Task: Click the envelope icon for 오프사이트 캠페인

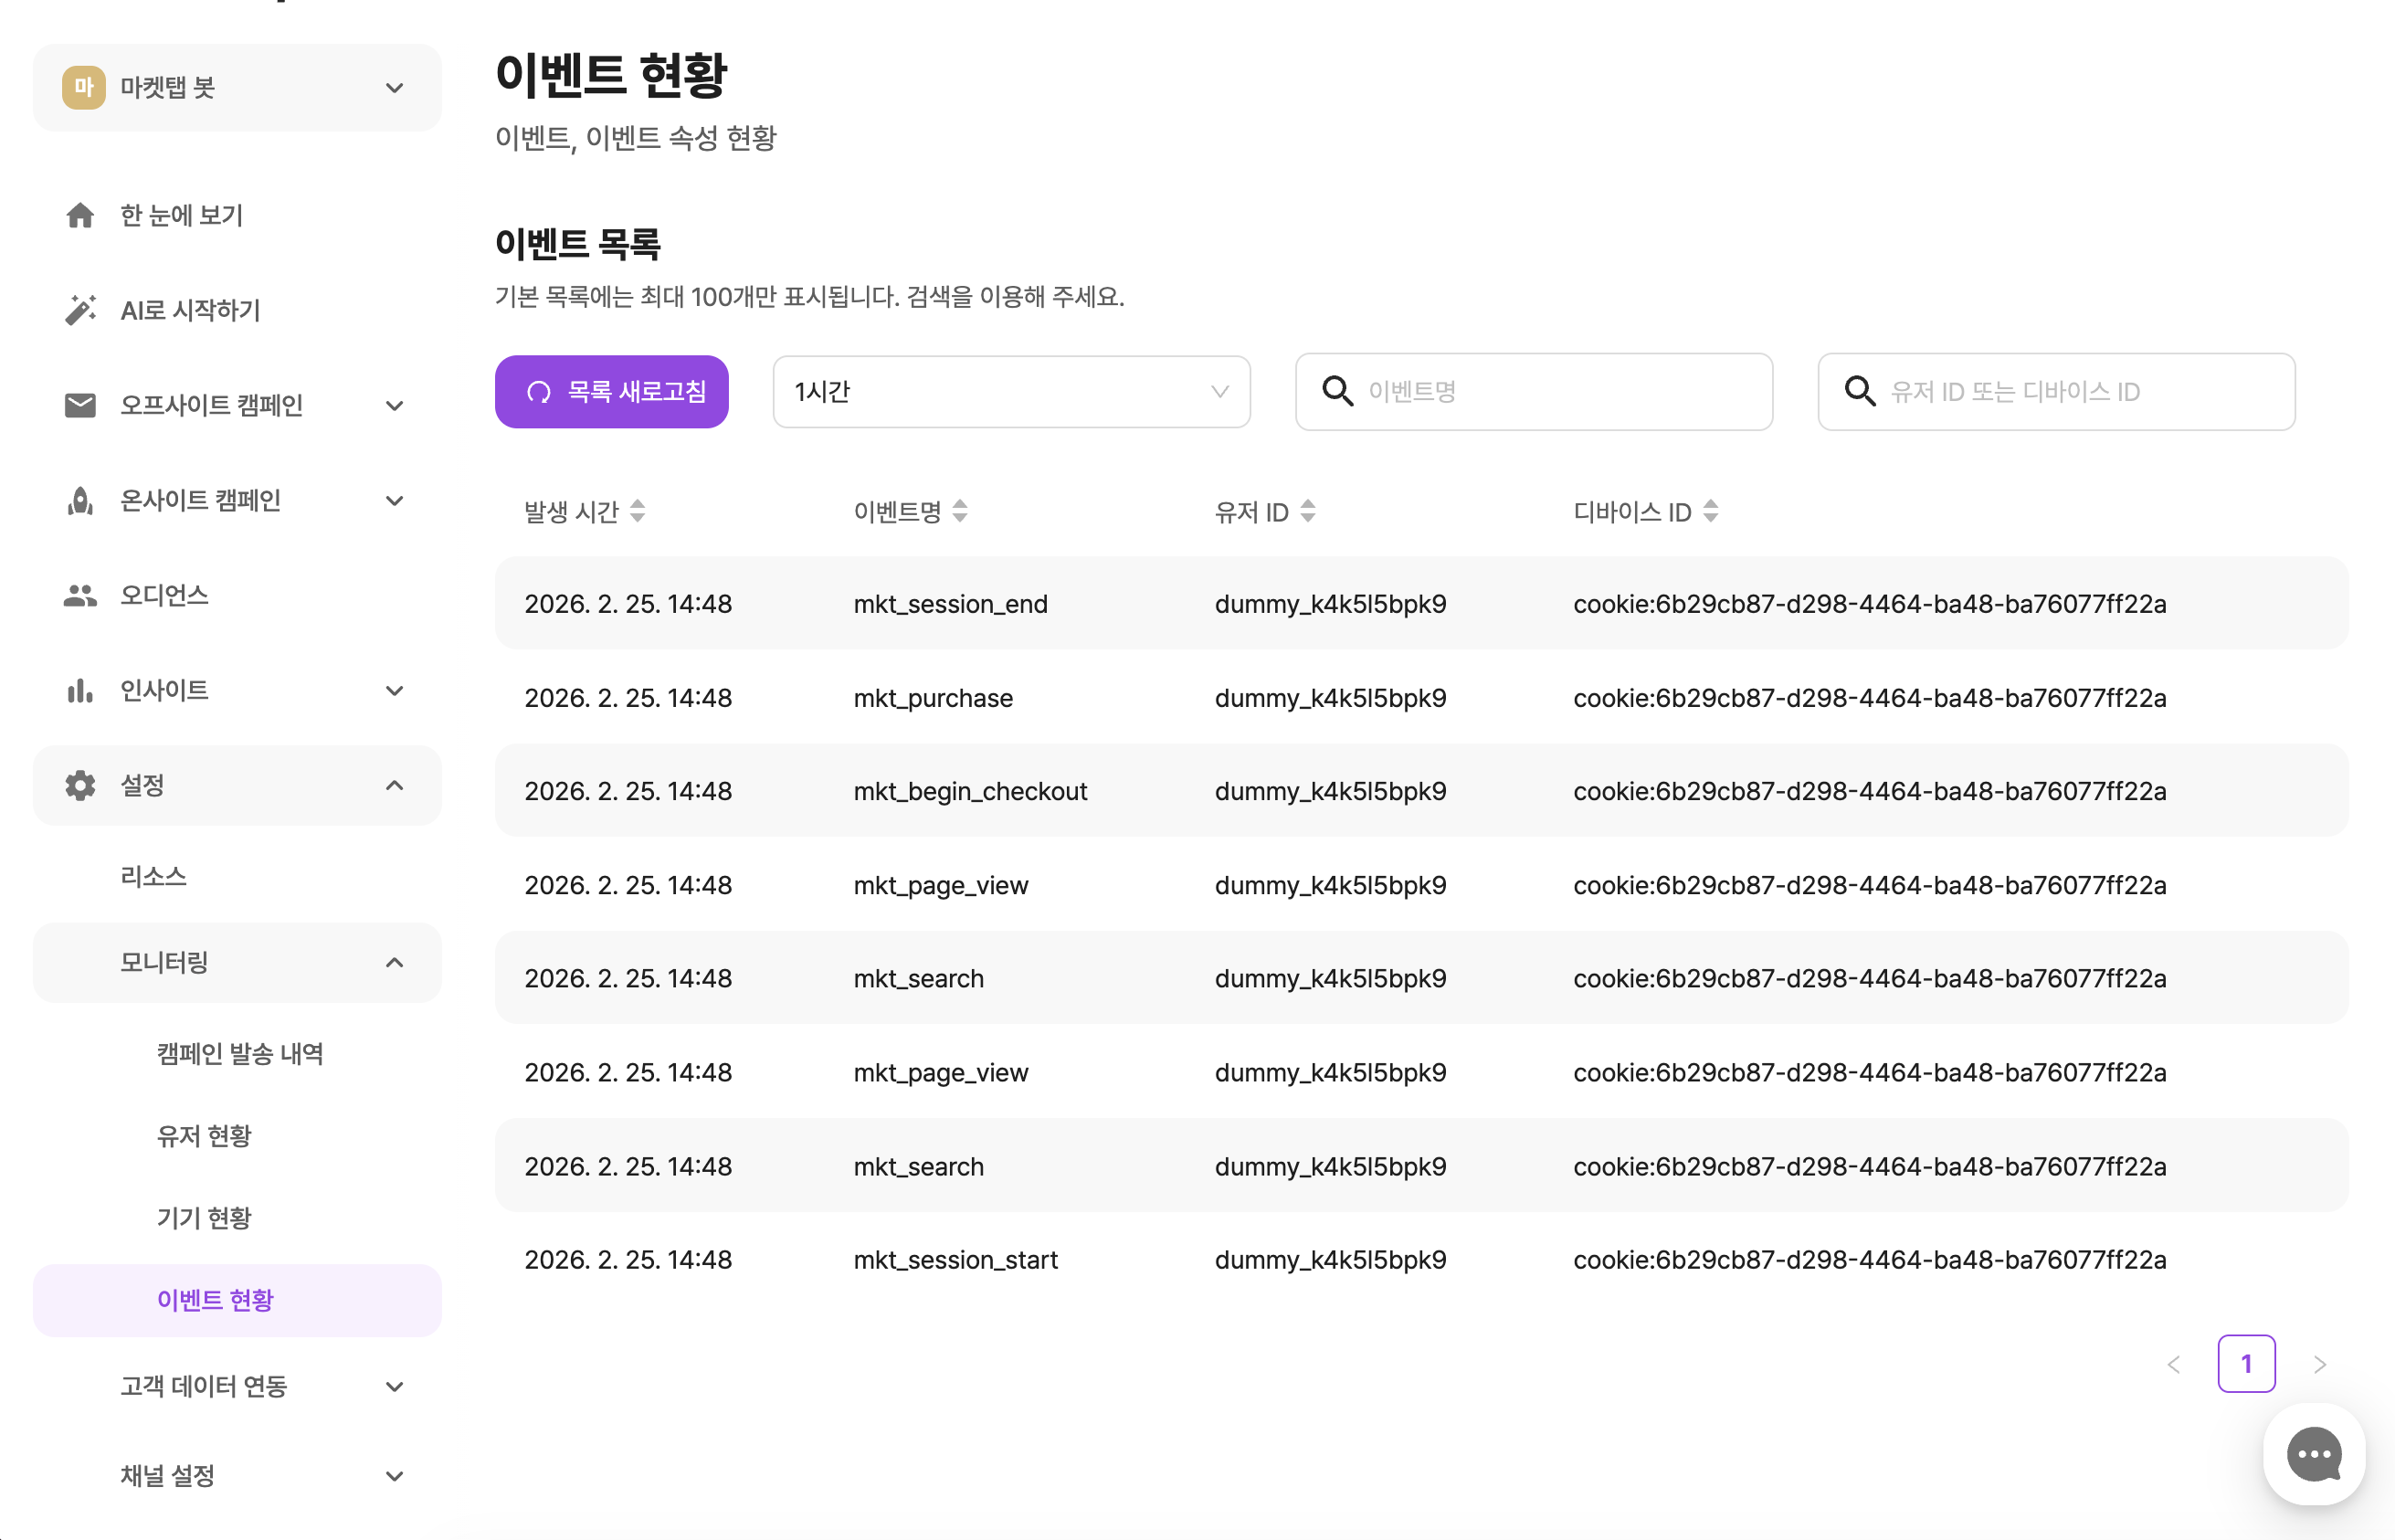Action: (x=80, y=405)
